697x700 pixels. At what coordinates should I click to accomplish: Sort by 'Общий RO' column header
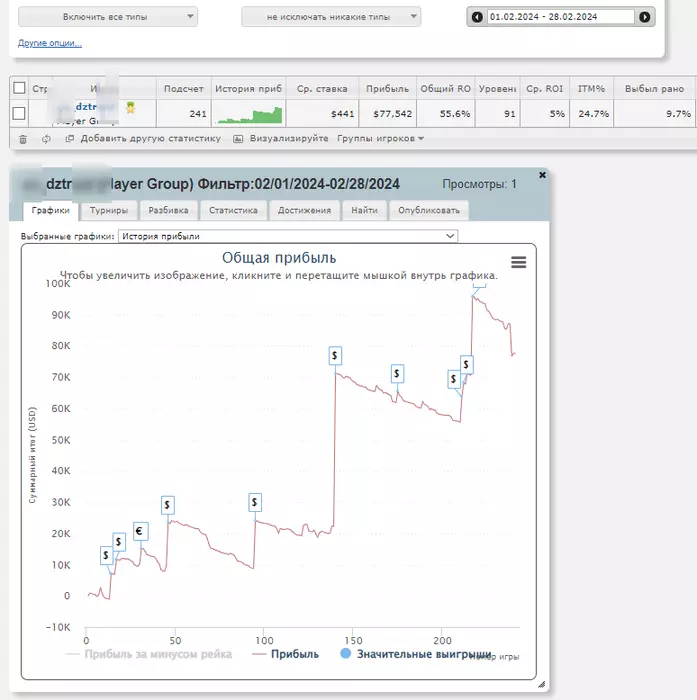[x=446, y=89]
